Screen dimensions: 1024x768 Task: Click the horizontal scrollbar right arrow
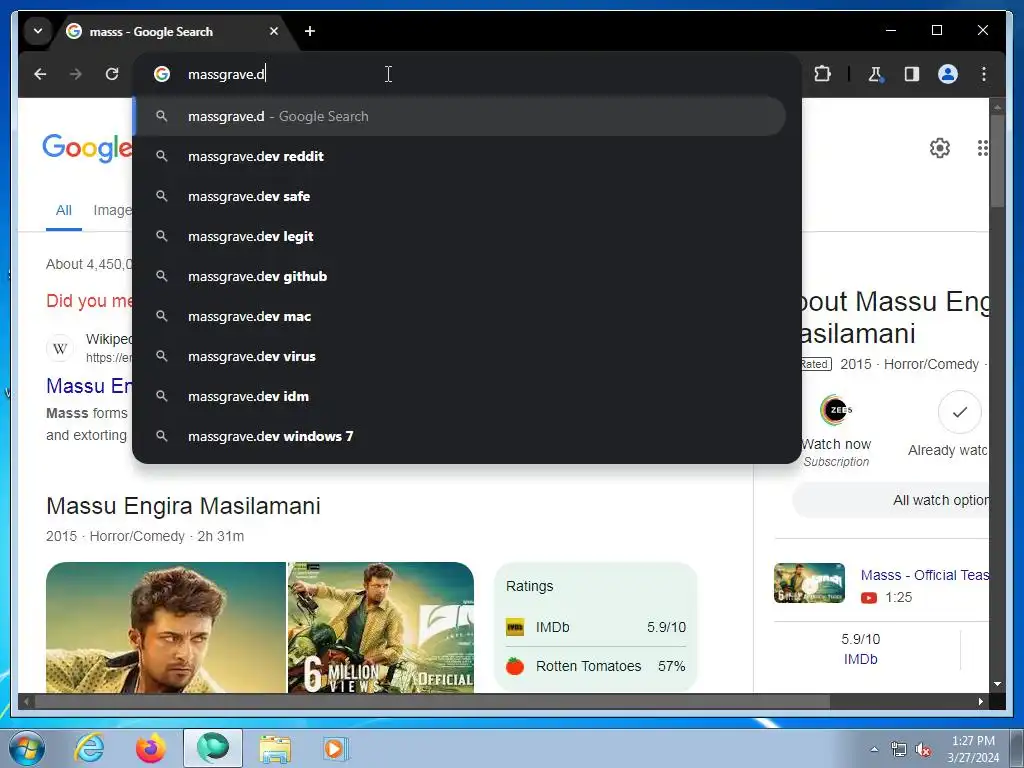(980, 701)
